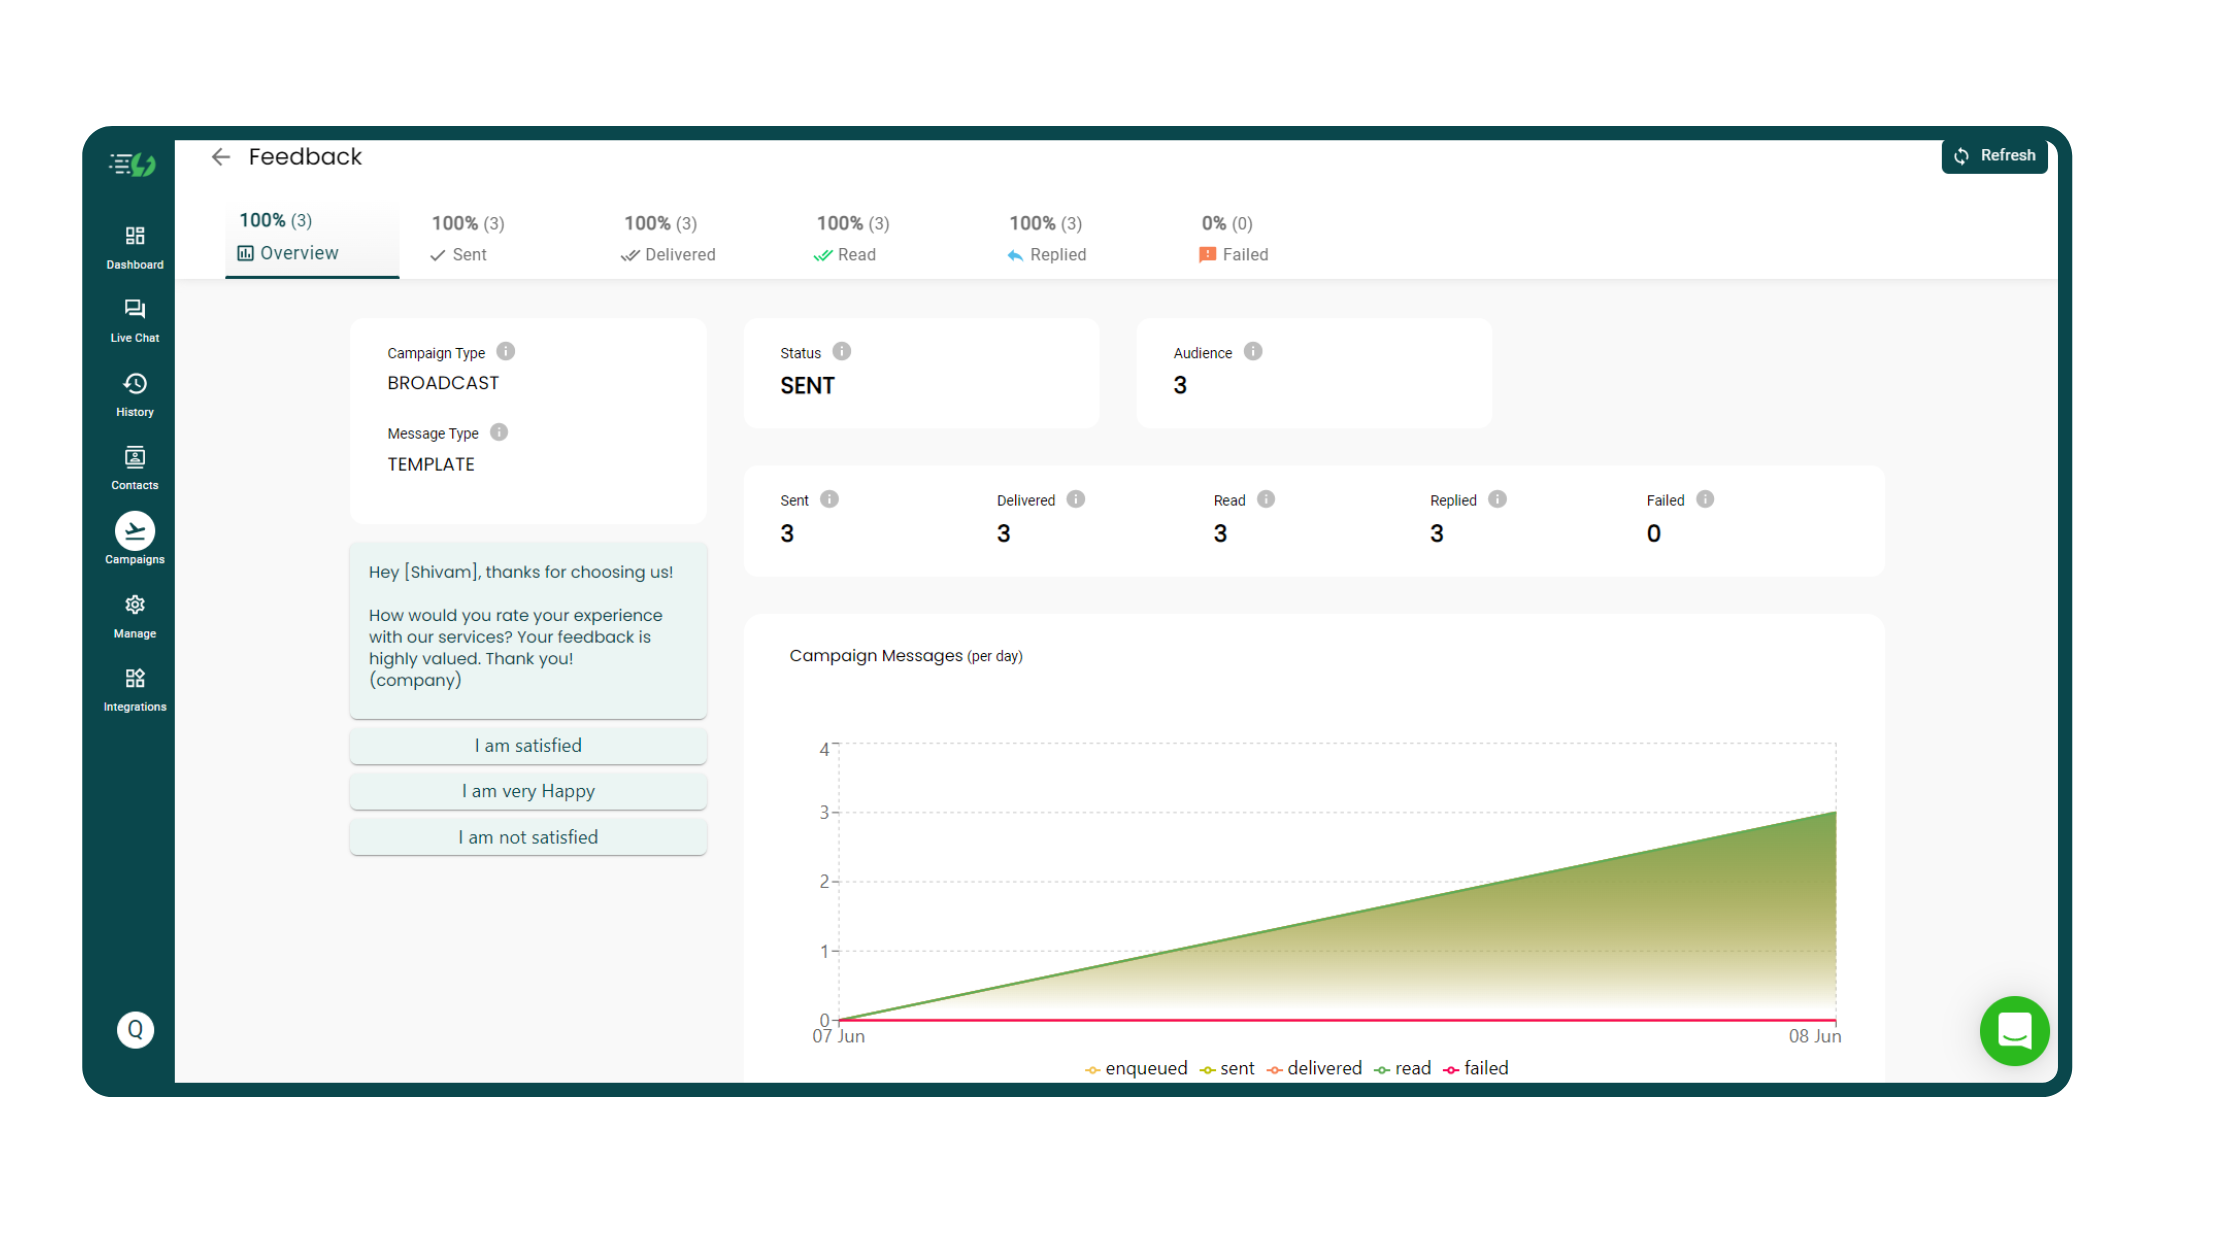Click info icon beside Sent count
The image size is (2240, 1260).
tap(829, 499)
